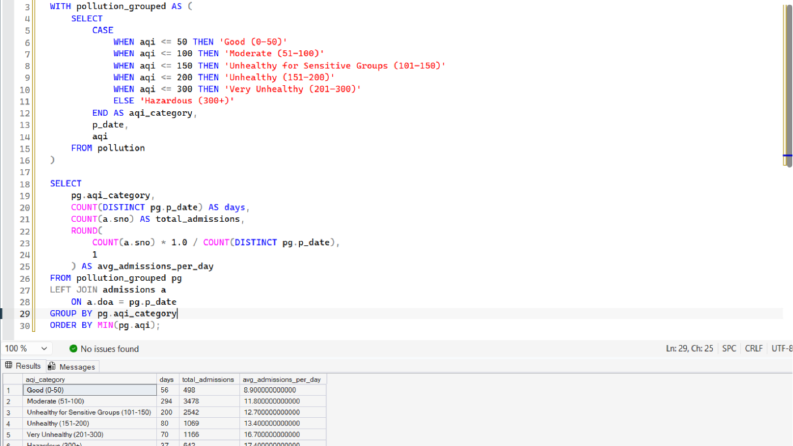
Task: Click ') AS avg_admissions_per_day' code line
Action: (x=142, y=266)
